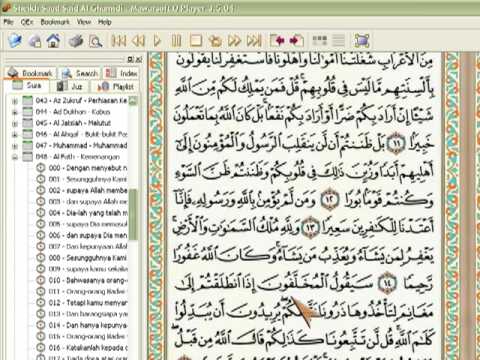The height and width of the screenshot is (360, 480).
Task: Expand the 044 Ad Dukhan sura
Action: click(15, 112)
